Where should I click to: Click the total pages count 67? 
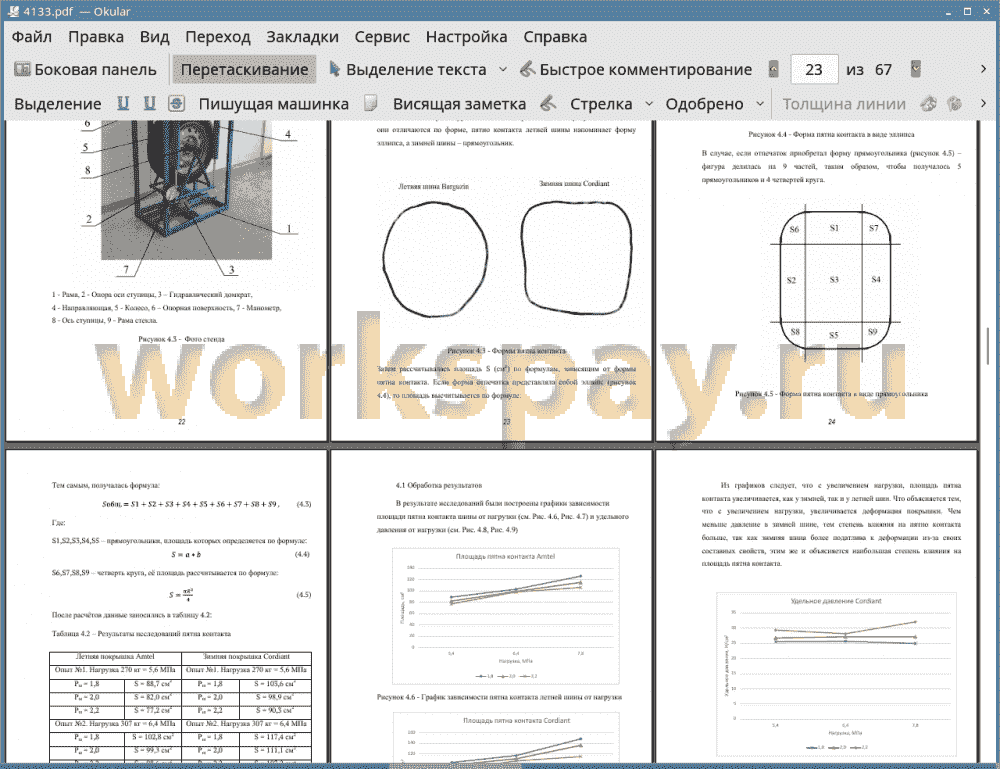(883, 70)
